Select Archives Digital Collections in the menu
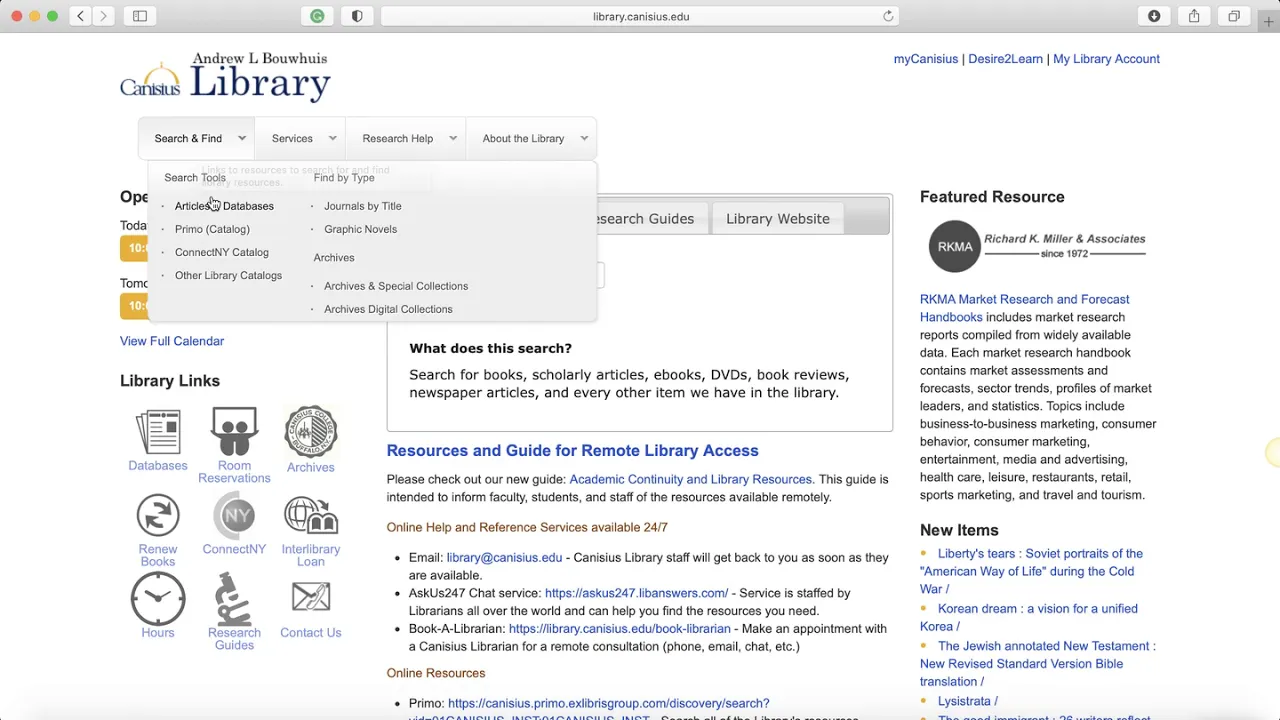Image resolution: width=1280 pixels, height=720 pixels. coord(388,309)
